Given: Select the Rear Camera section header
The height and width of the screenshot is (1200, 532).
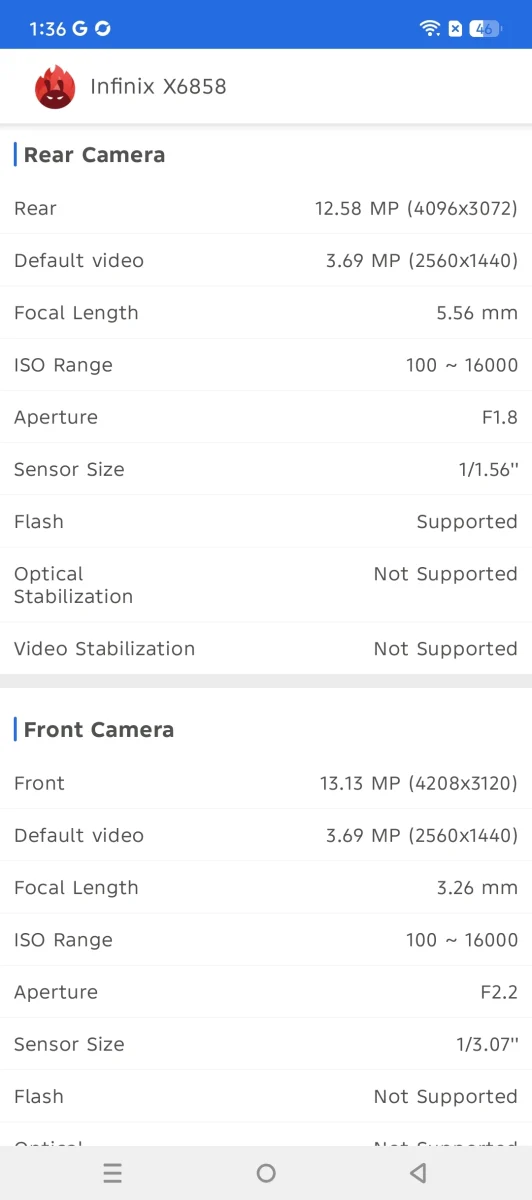Looking at the screenshot, I should tap(94, 155).
